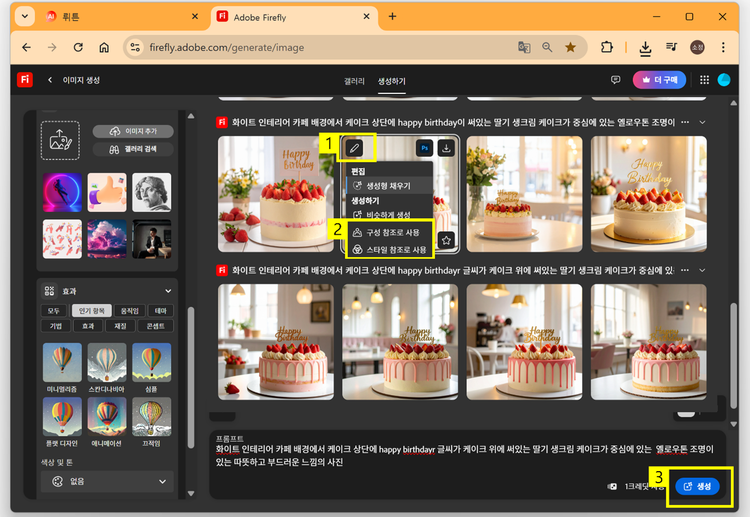Viewport: 750px width, 517px height.
Task: Open image in Photoshop via Ps icon
Action: point(424,148)
